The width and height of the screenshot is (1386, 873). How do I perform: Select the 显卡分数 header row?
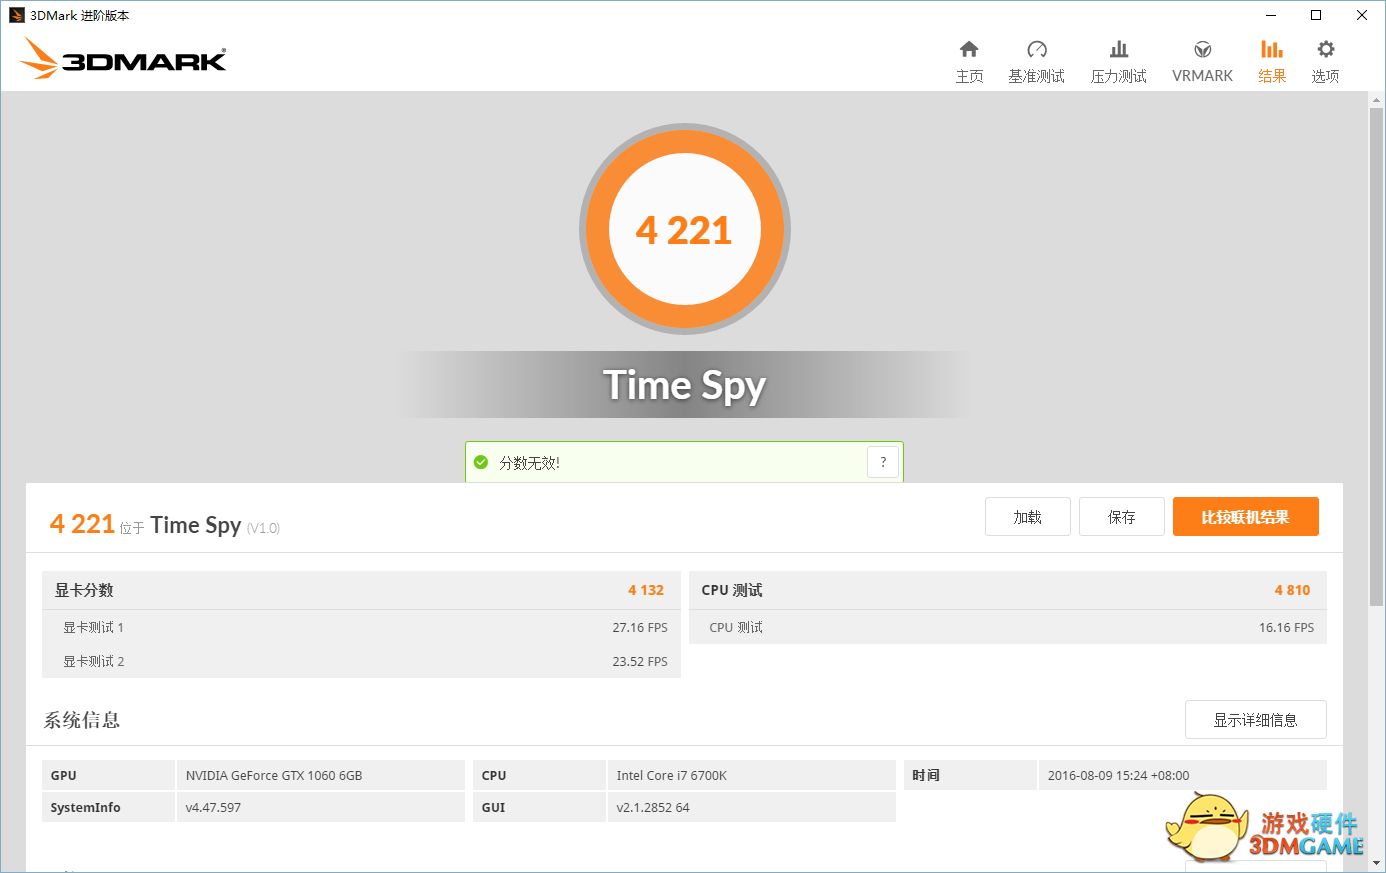[x=361, y=590]
